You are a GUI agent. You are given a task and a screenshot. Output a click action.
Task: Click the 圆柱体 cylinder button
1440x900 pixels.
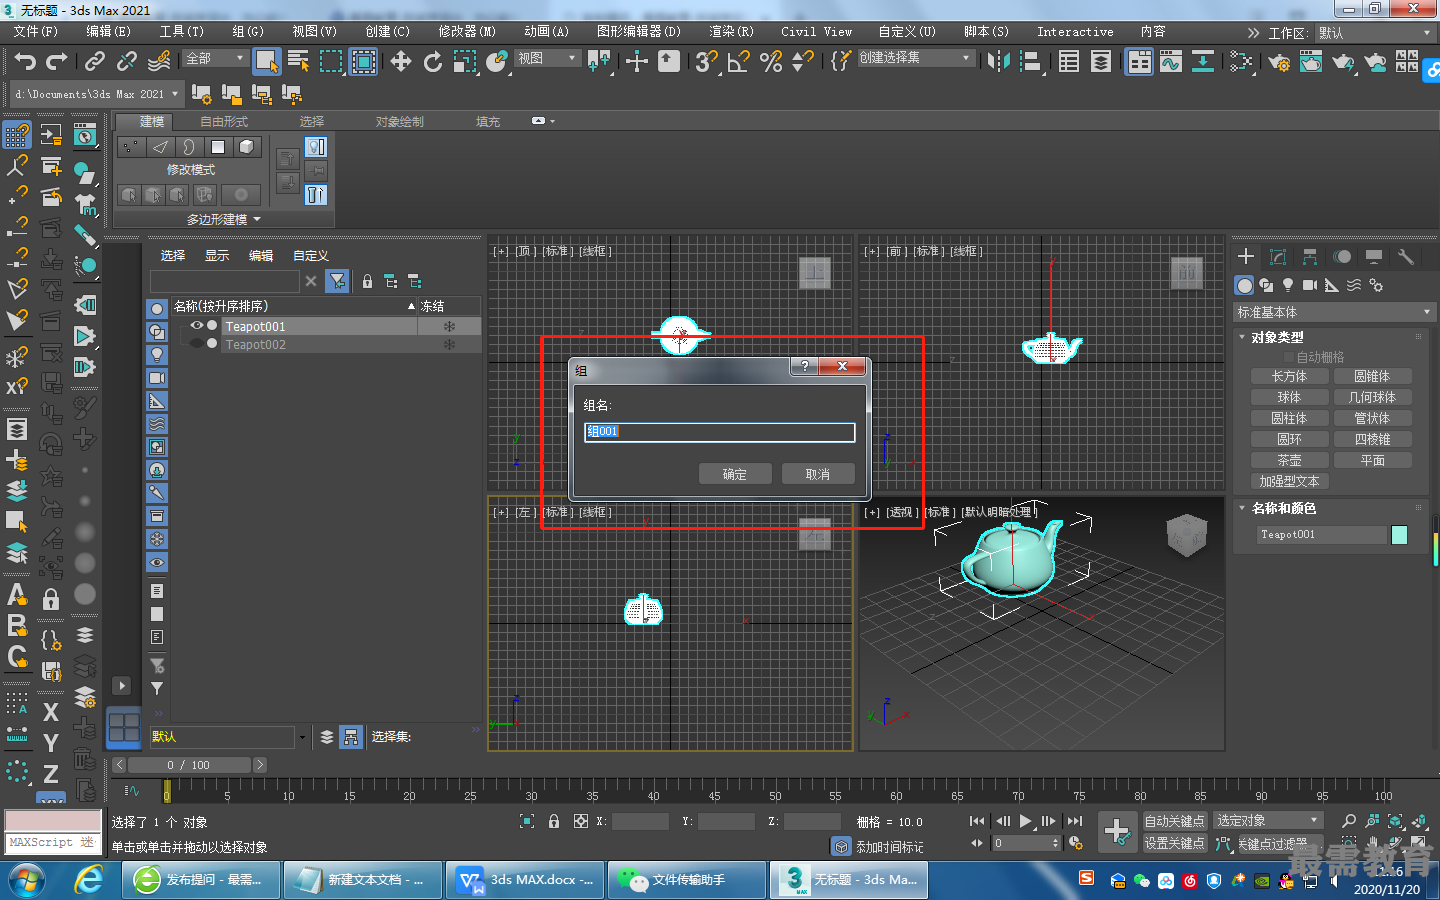click(1289, 418)
